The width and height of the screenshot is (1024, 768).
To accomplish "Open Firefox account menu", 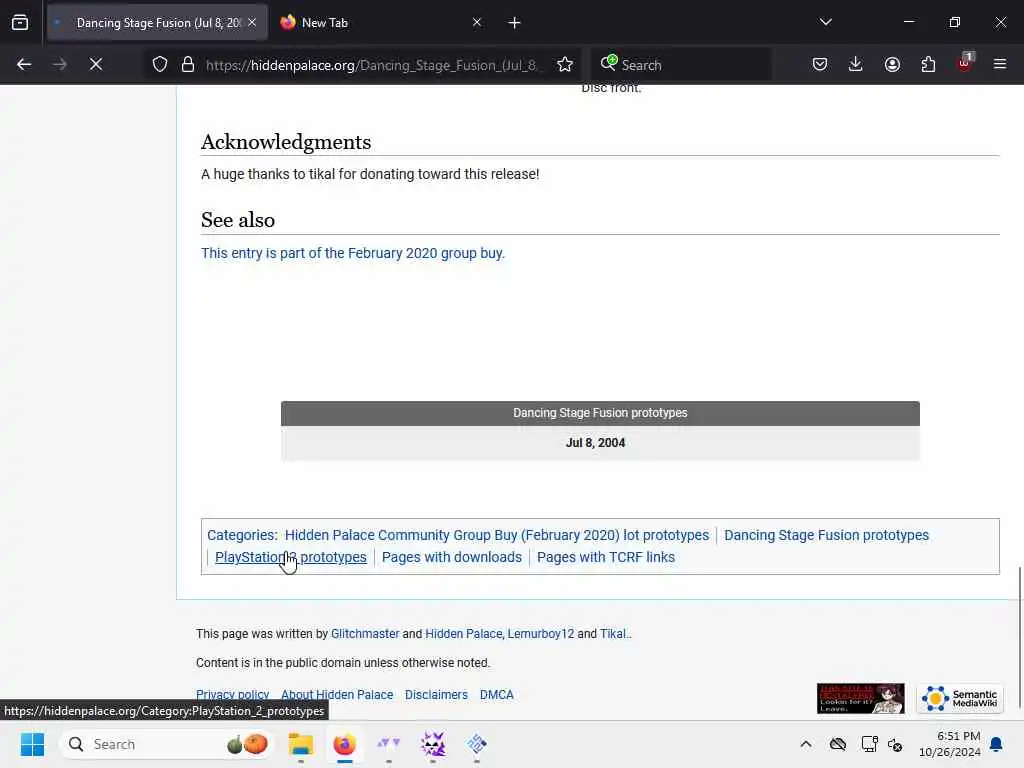I will point(892,64).
